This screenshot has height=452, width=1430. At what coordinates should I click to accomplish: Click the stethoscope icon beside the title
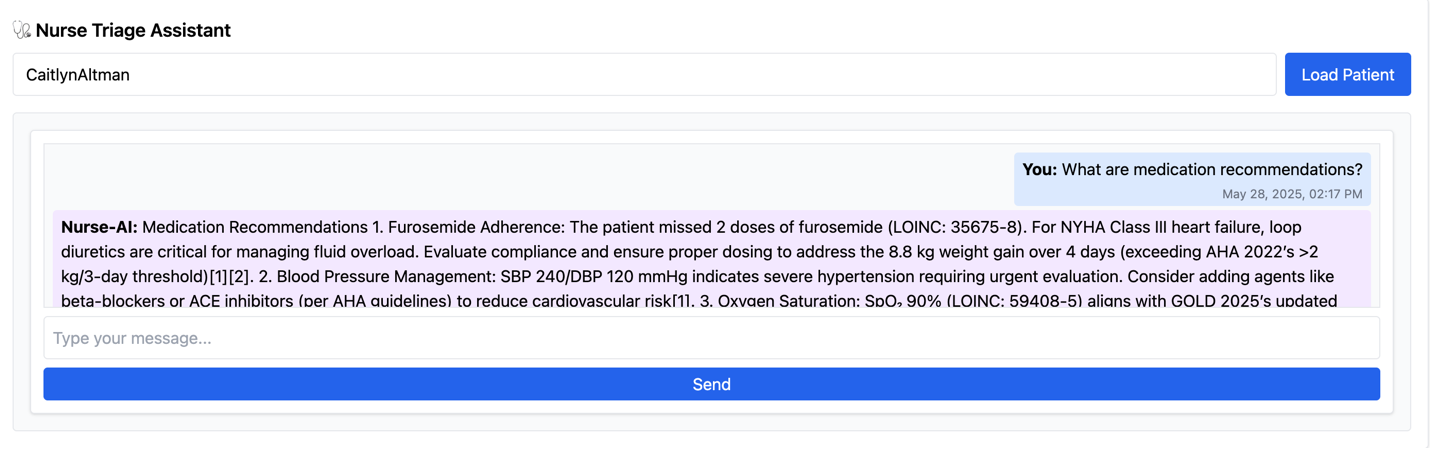22,31
